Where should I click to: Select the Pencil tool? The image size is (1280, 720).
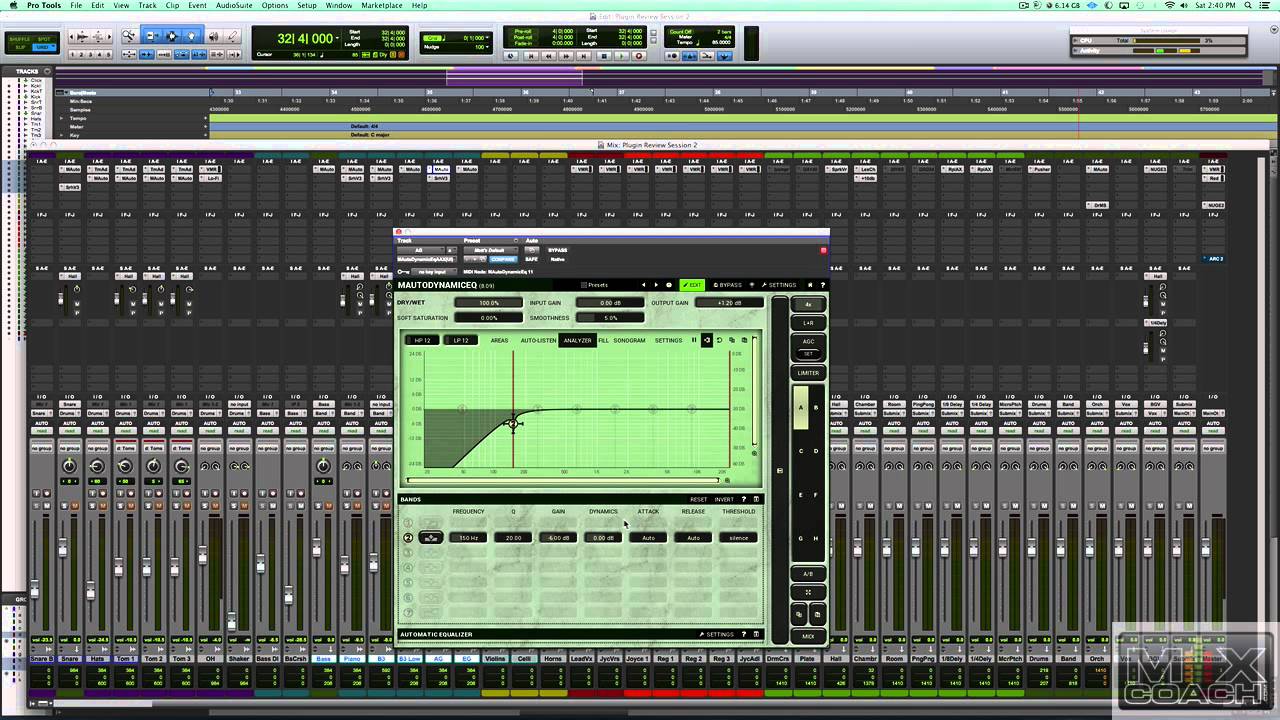point(234,36)
